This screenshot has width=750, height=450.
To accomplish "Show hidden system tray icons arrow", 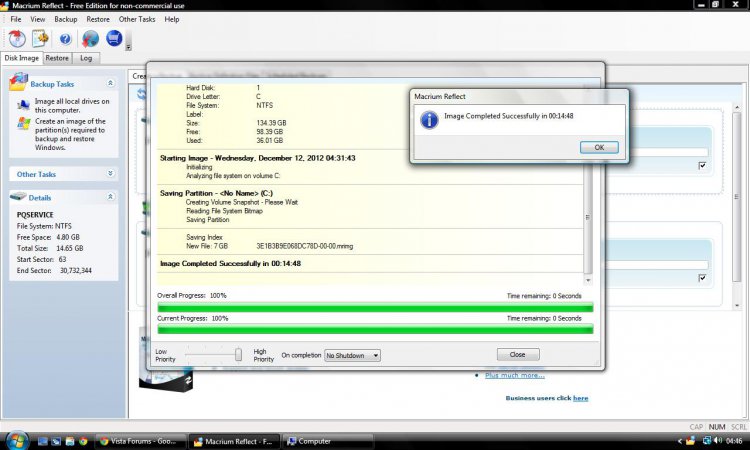I will click(x=680, y=441).
